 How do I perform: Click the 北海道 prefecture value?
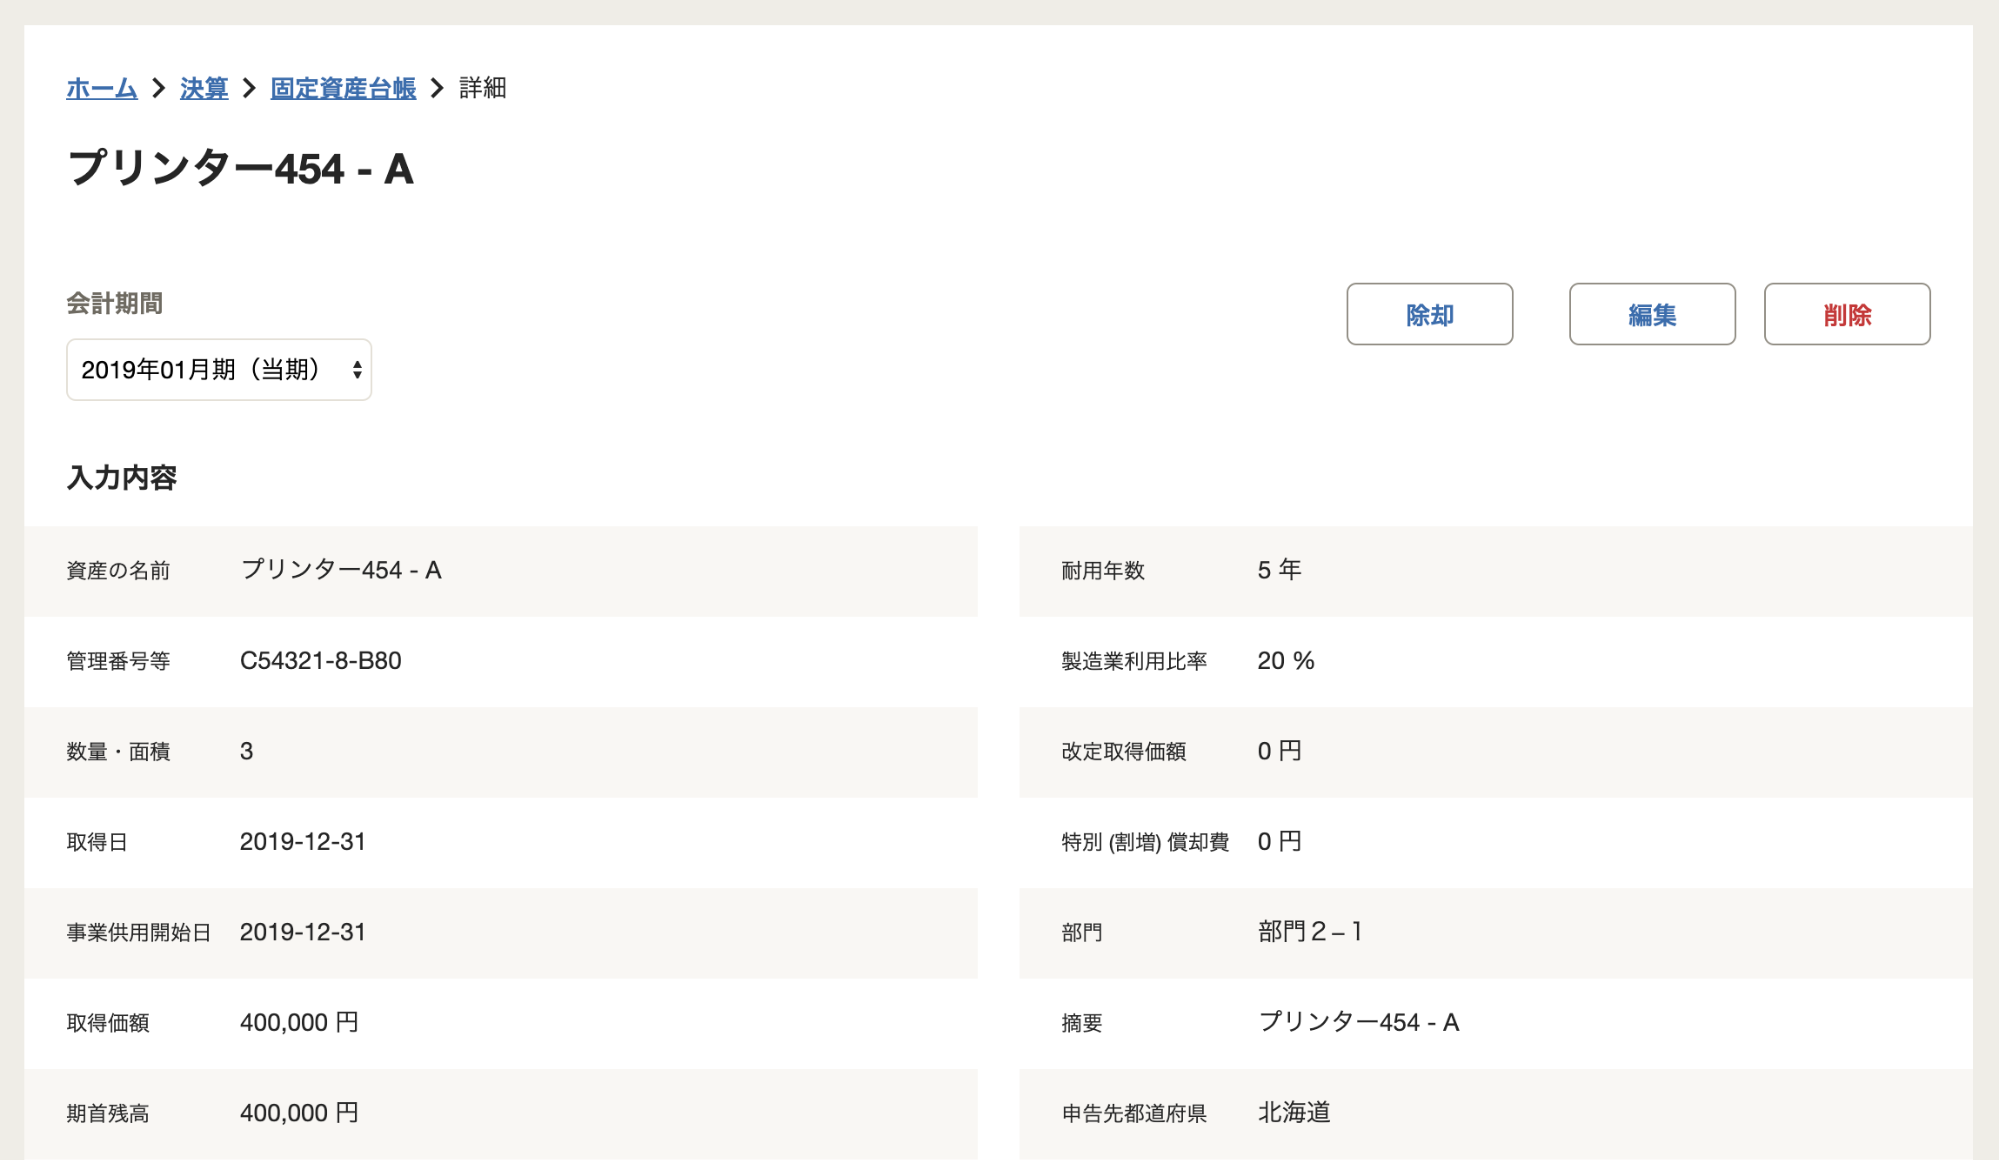tap(1294, 1113)
